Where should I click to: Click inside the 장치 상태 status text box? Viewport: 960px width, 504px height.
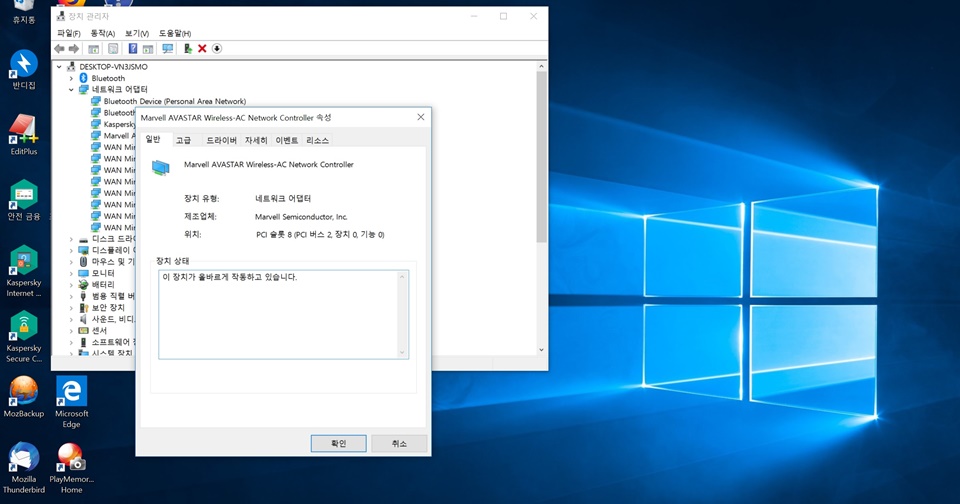(283, 314)
